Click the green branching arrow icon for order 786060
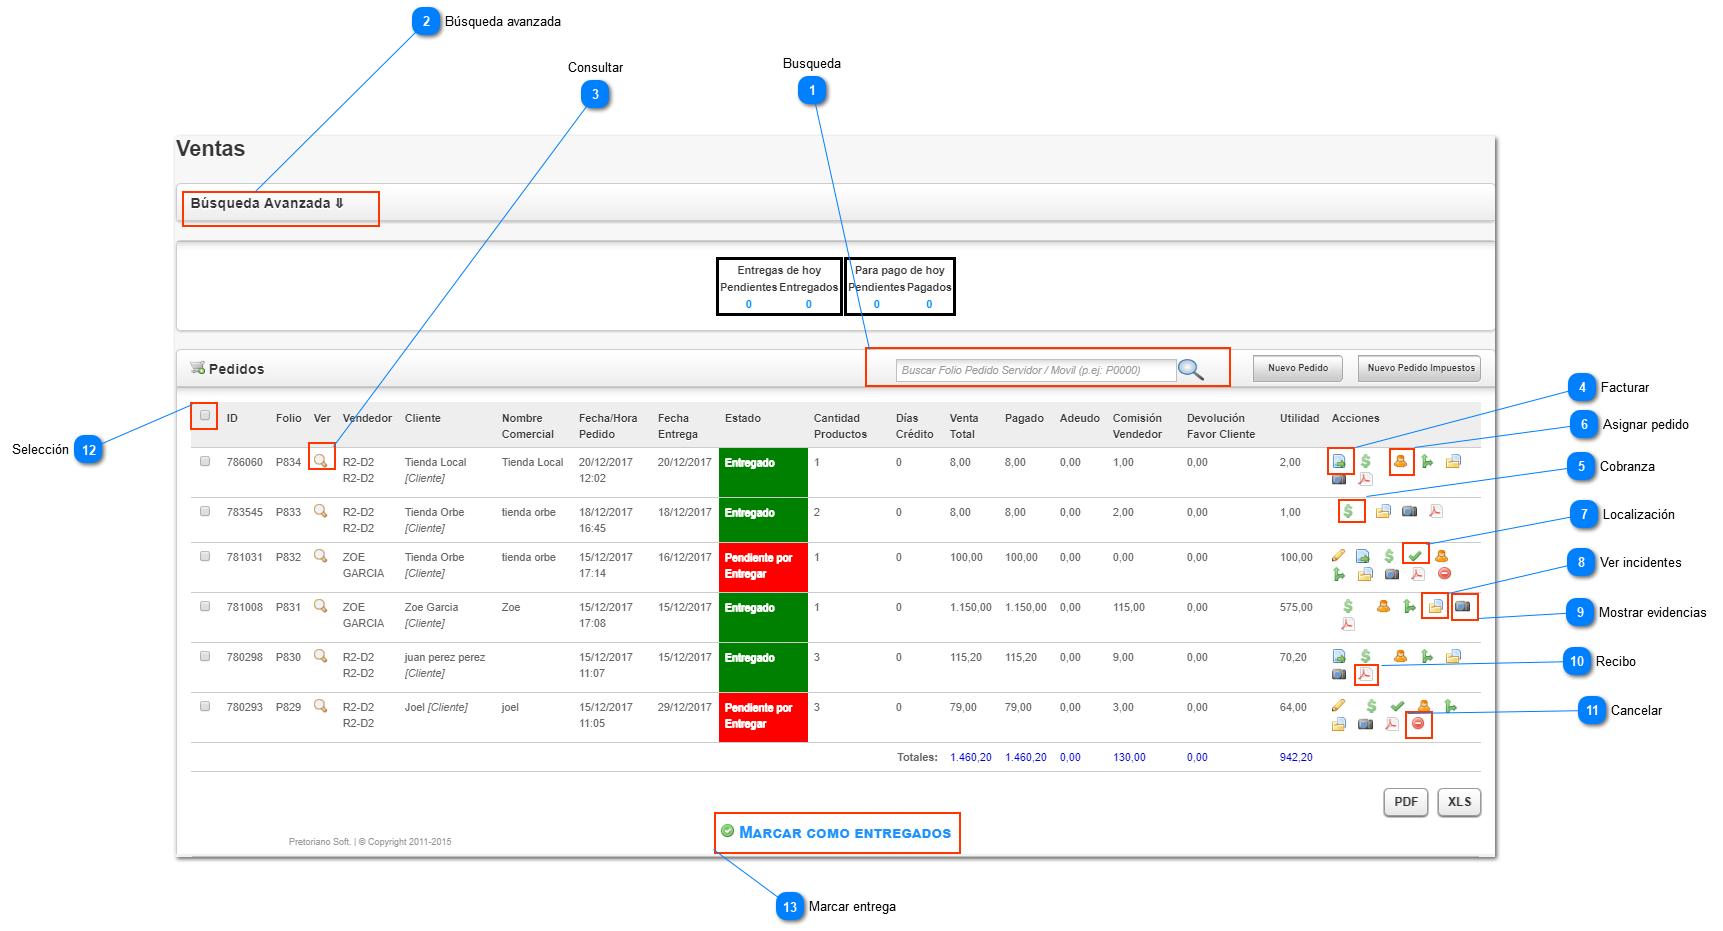The width and height of the screenshot is (1723, 931). pyautogui.click(x=1427, y=461)
